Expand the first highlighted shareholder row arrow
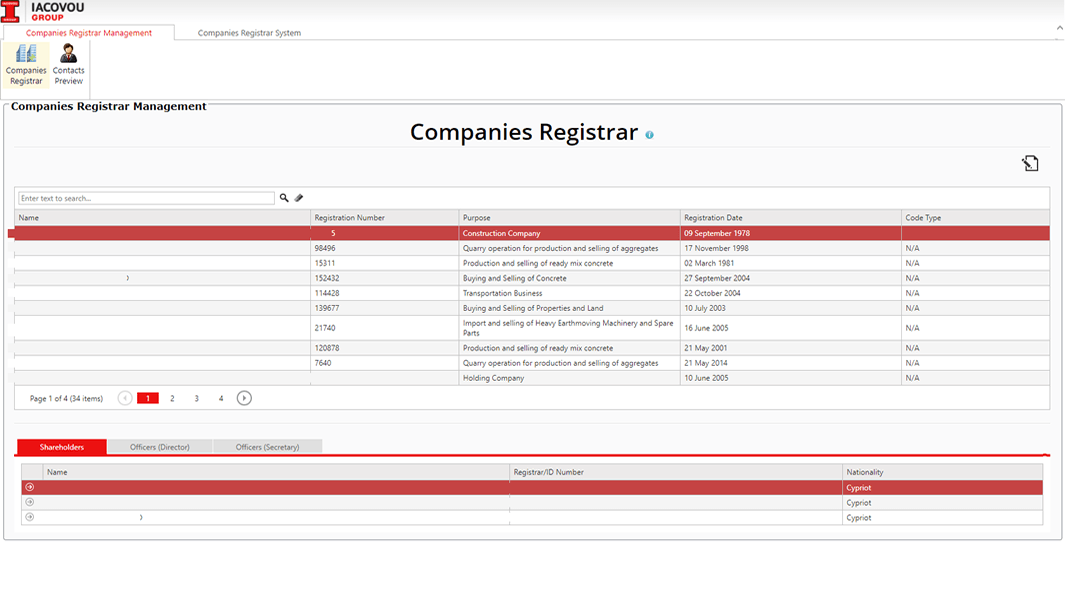 [x=30, y=487]
